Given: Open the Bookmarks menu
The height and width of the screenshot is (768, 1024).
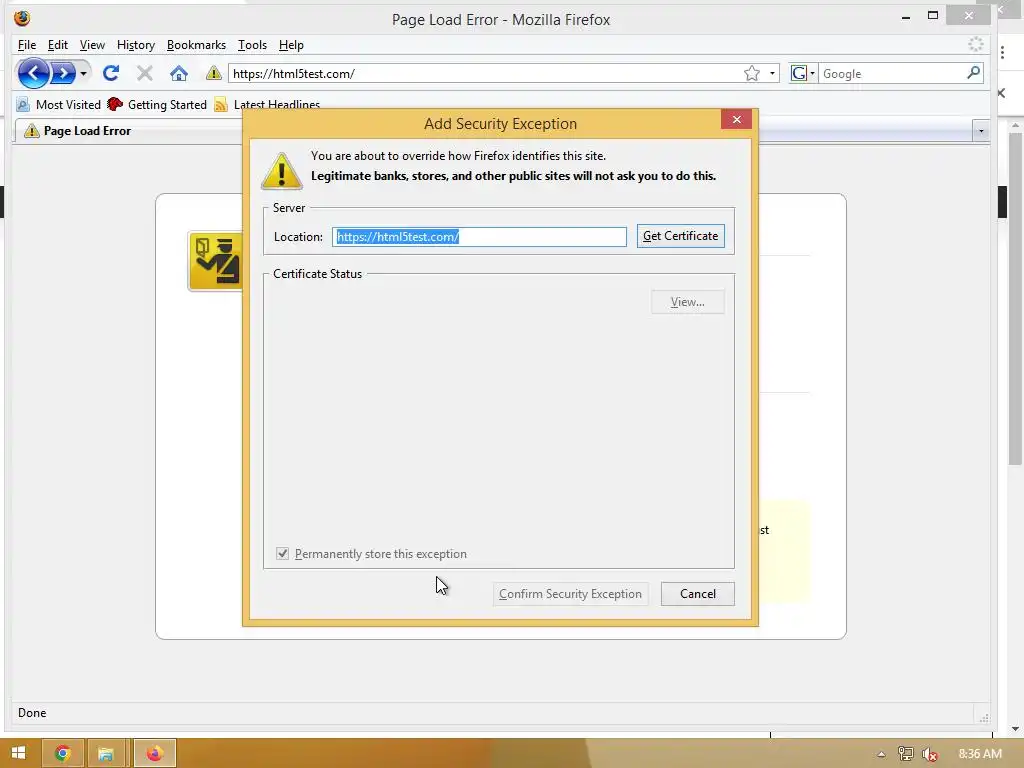Looking at the screenshot, I should pos(196,45).
